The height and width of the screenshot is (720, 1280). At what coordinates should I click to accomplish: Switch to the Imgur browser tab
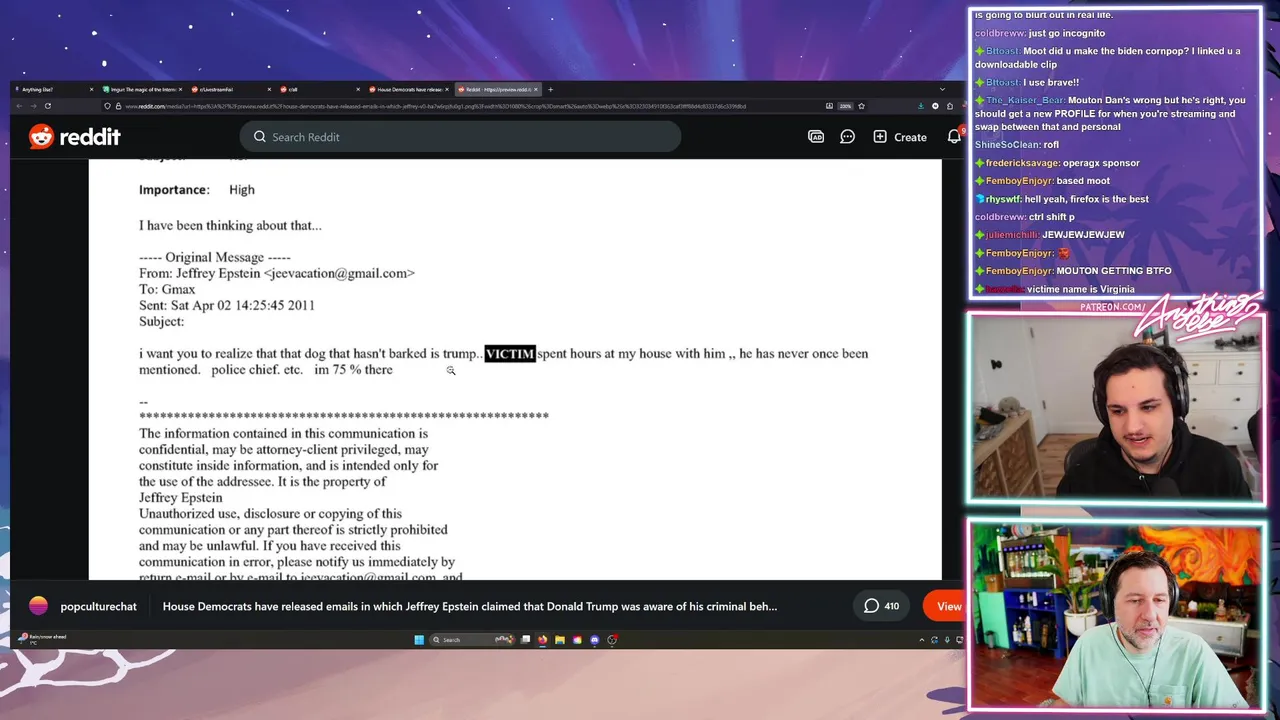pos(143,89)
